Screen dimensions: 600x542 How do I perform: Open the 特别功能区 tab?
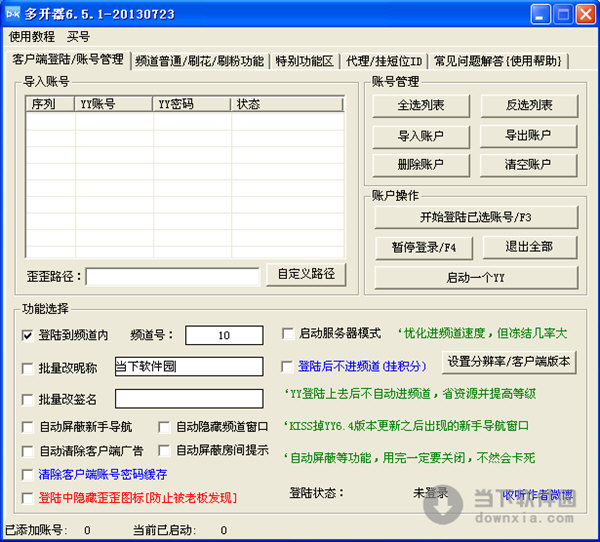pos(304,61)
